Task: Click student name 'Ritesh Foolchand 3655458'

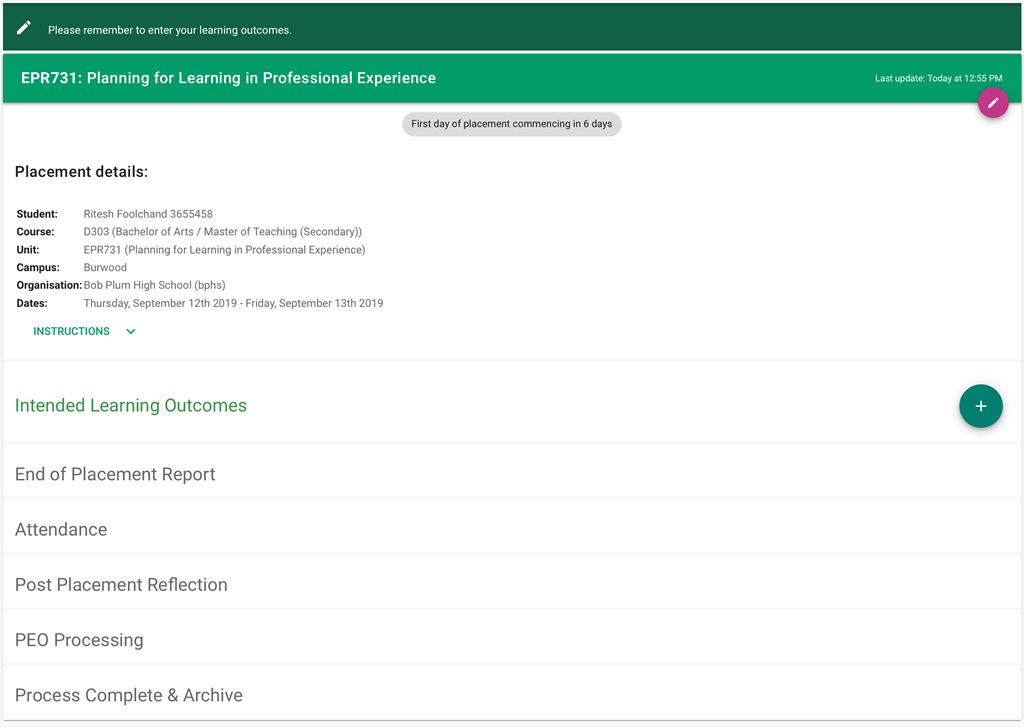Action: click(x=148, y=214)
